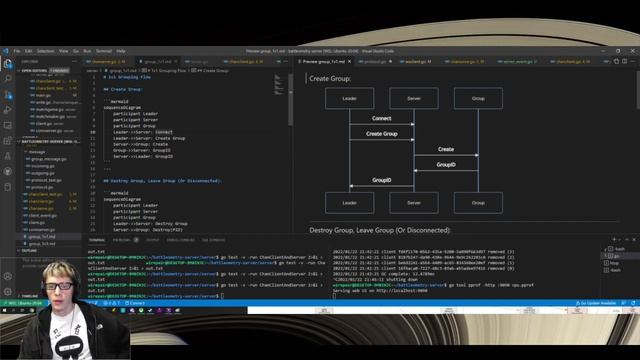Click the feedback icon in status bar

click(624, 303)
